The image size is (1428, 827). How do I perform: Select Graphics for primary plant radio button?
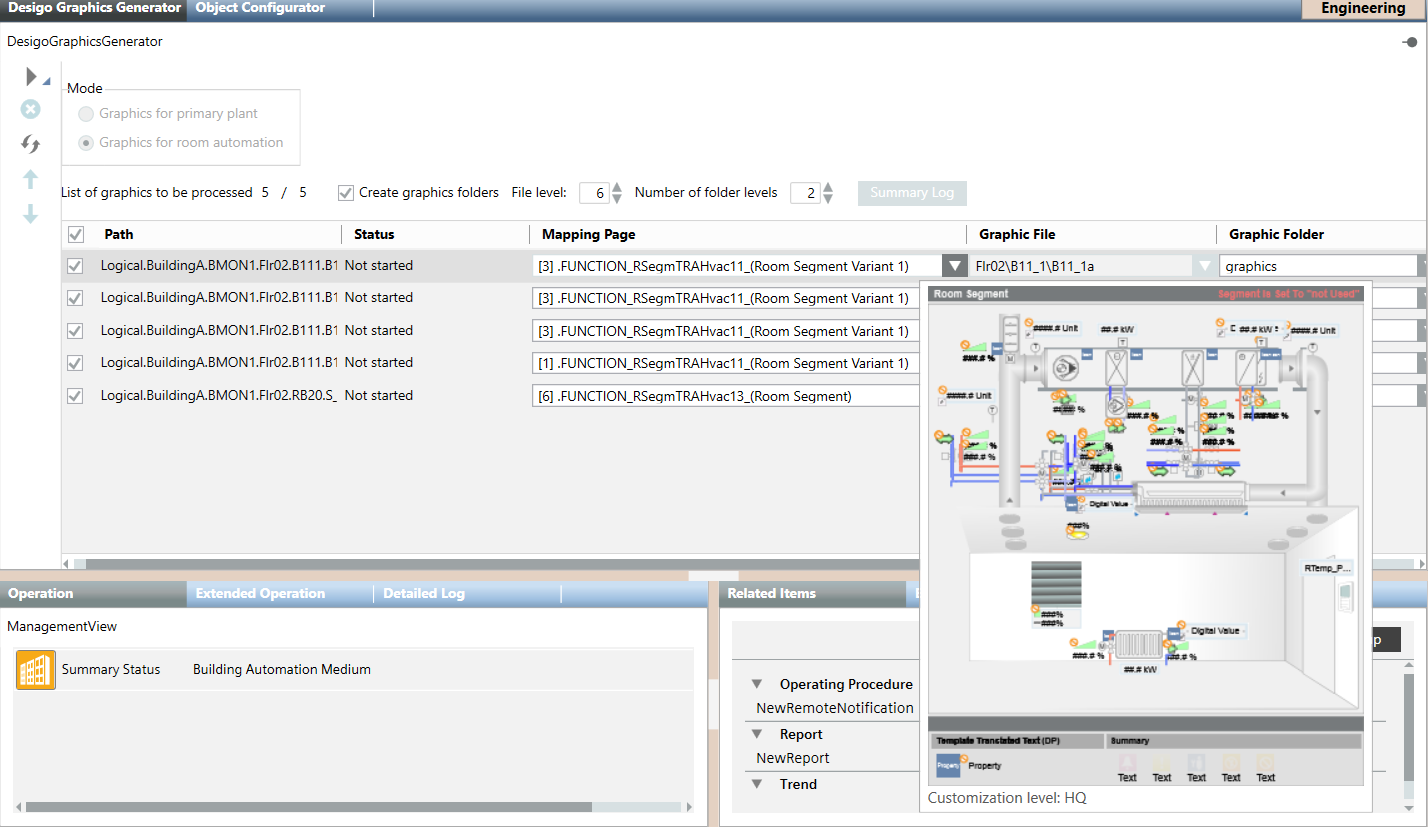pyautogui.click(x=87, y=114)
